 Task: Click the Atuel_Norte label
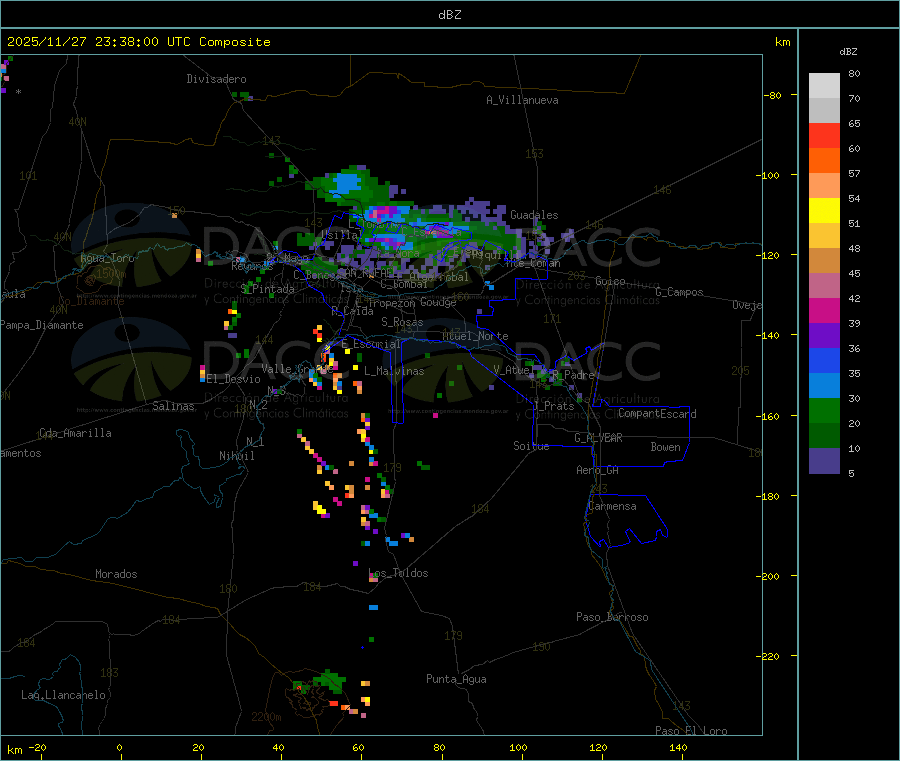pos(475,336)
